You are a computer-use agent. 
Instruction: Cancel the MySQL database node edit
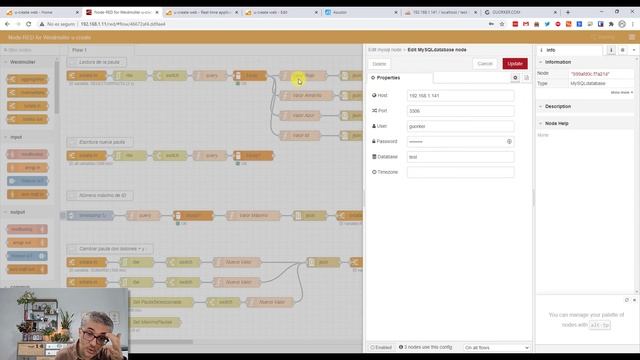(485, 64)
